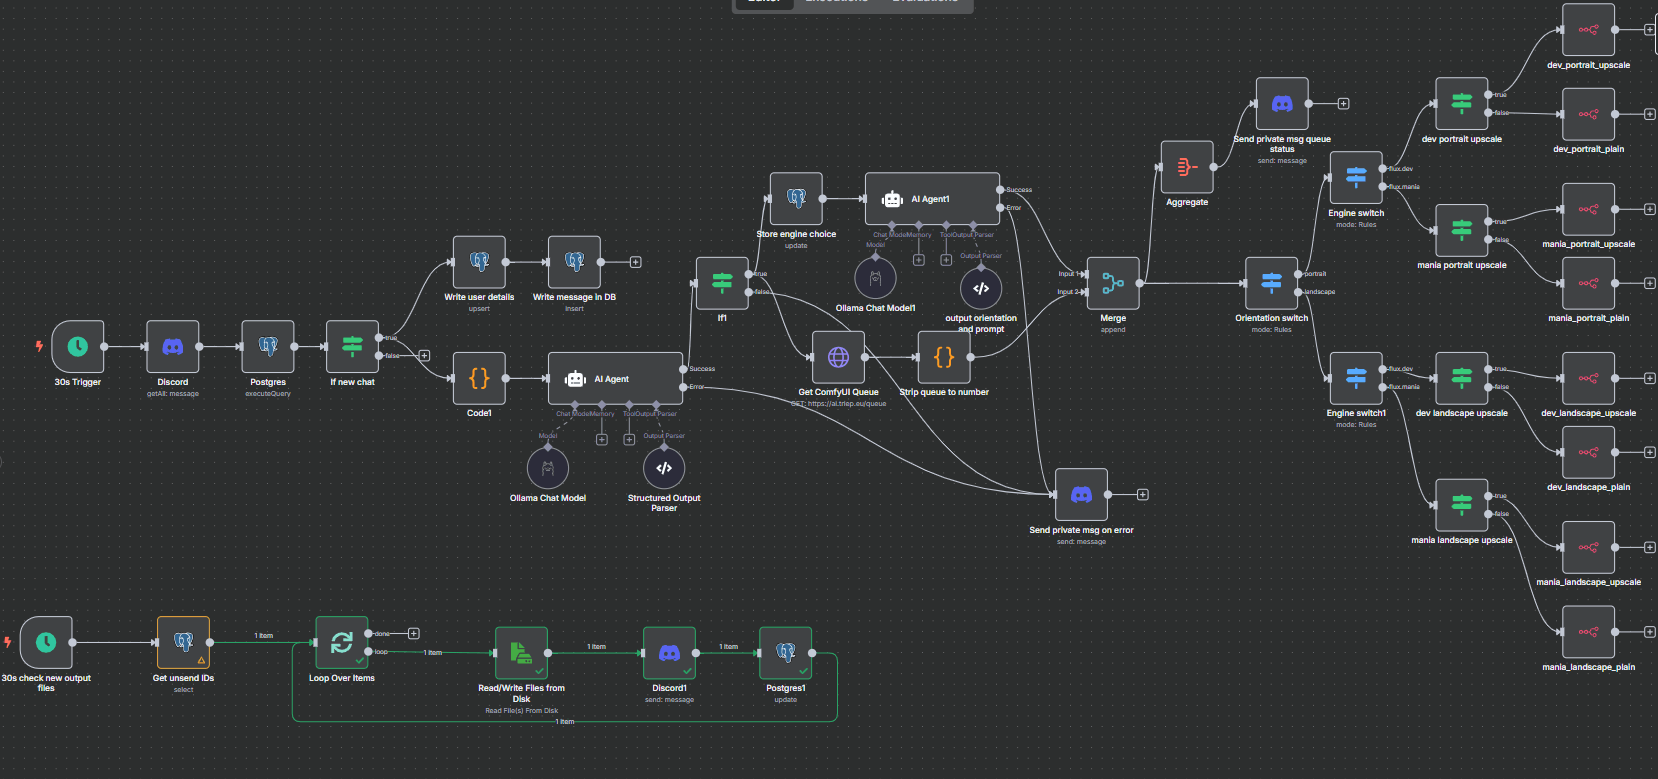Open the dev_landscape_plain workflow node
This screenshot has height=779, width=1658.
click(1588, 452)
